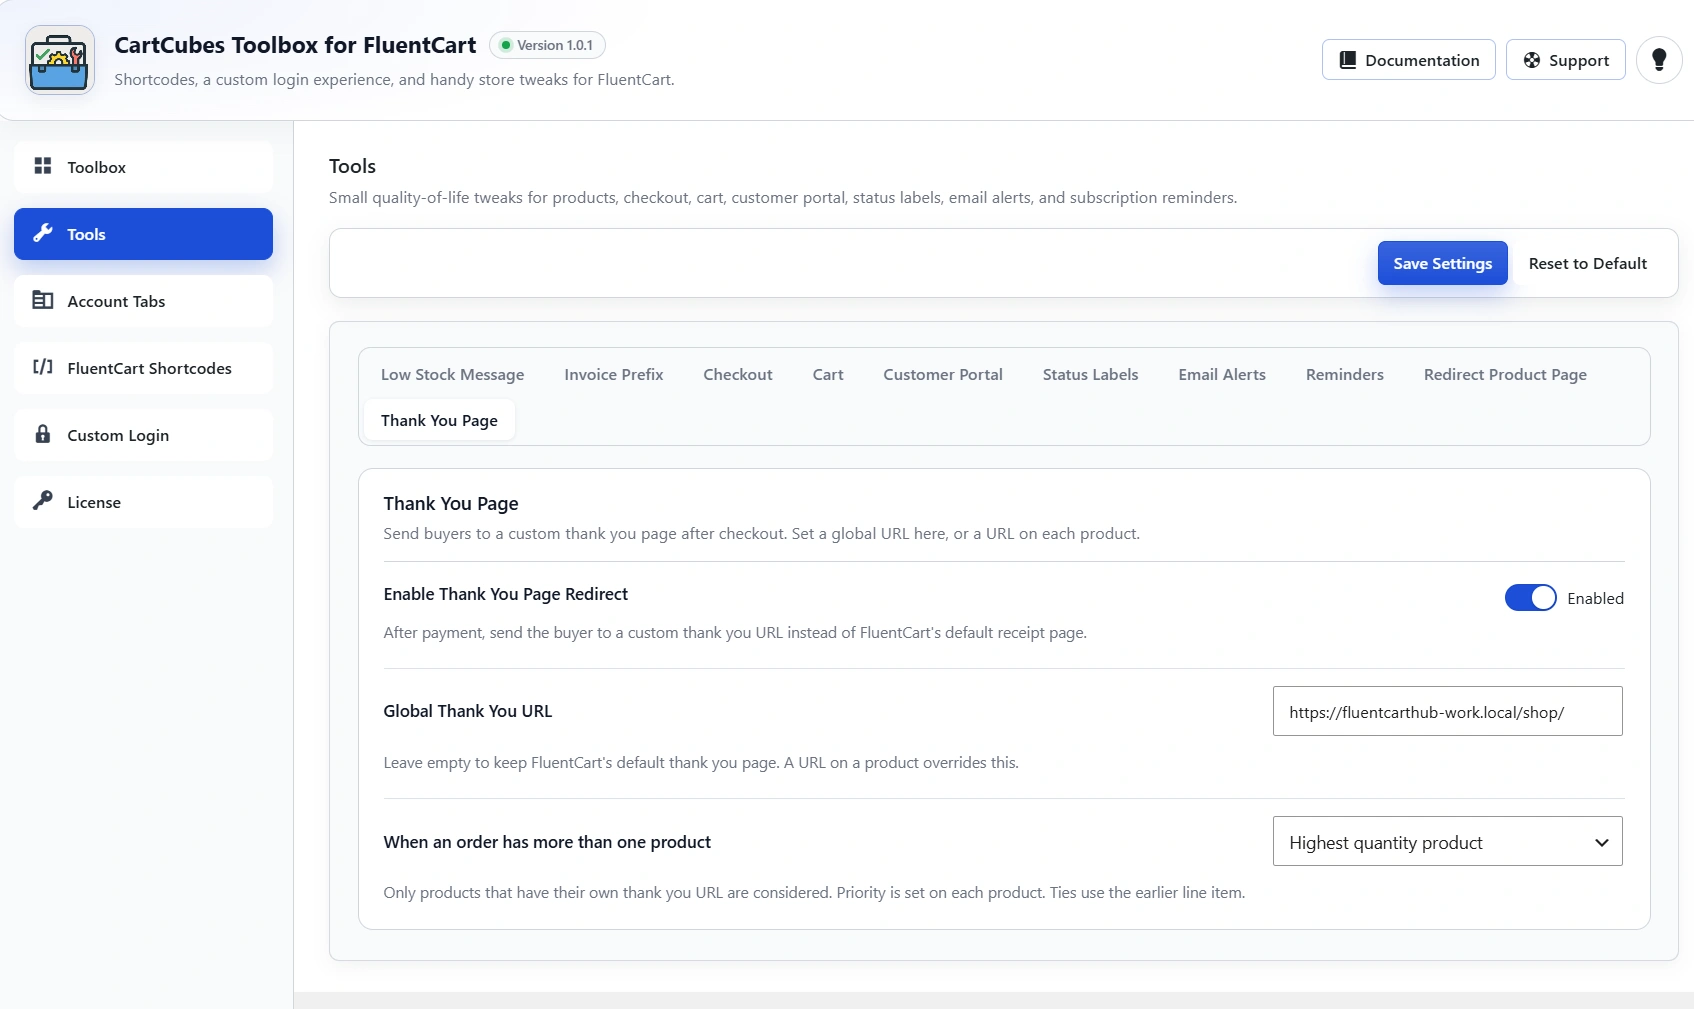Click the 'Thank You Page' section heading
Screen dimensions: 1694x1009
(451, 504)
